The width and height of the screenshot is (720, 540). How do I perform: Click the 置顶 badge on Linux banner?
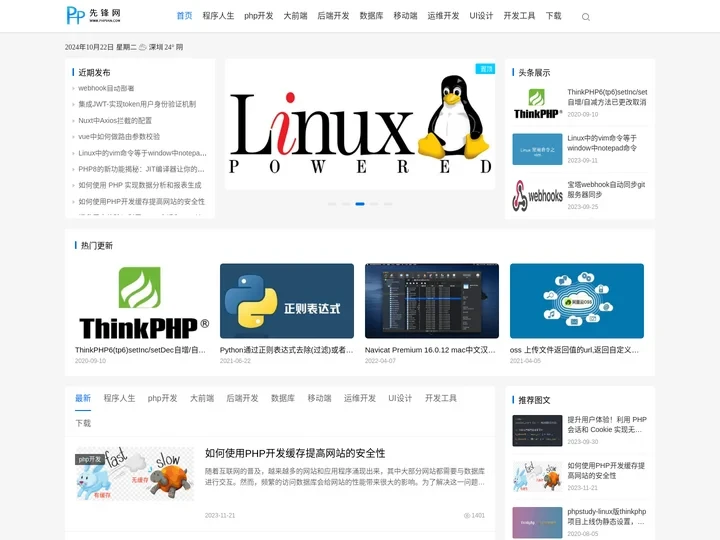click(485, 69)
